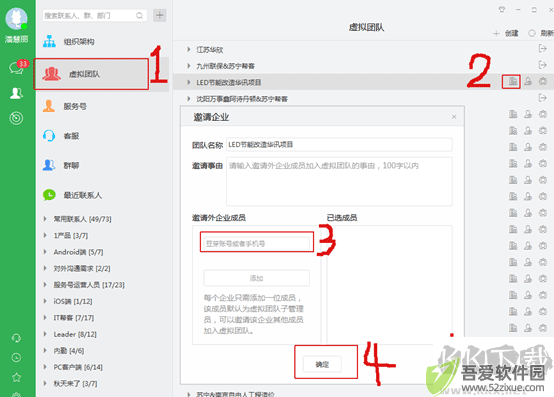Expand the 对外沟通需求 [2/2] group

45,268
